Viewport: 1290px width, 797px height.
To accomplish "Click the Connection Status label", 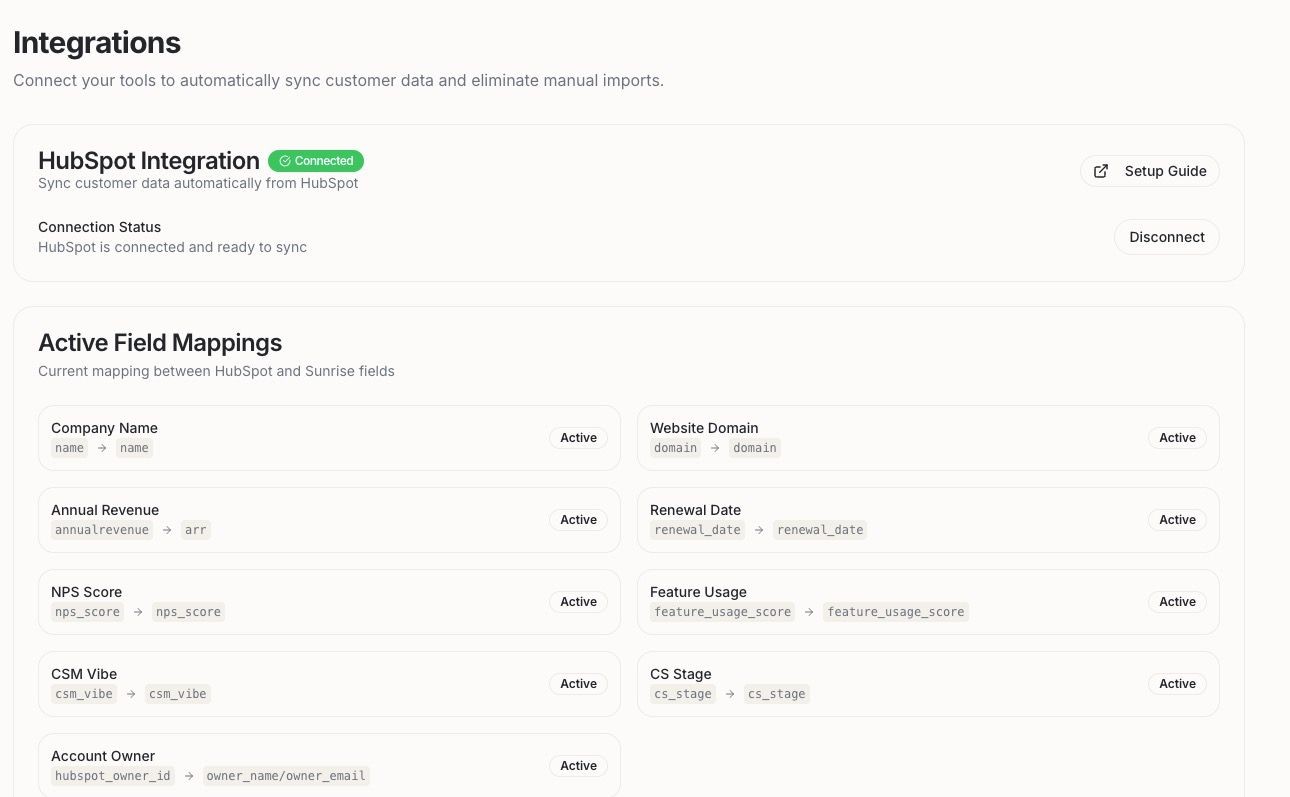I will pos(100,227).
